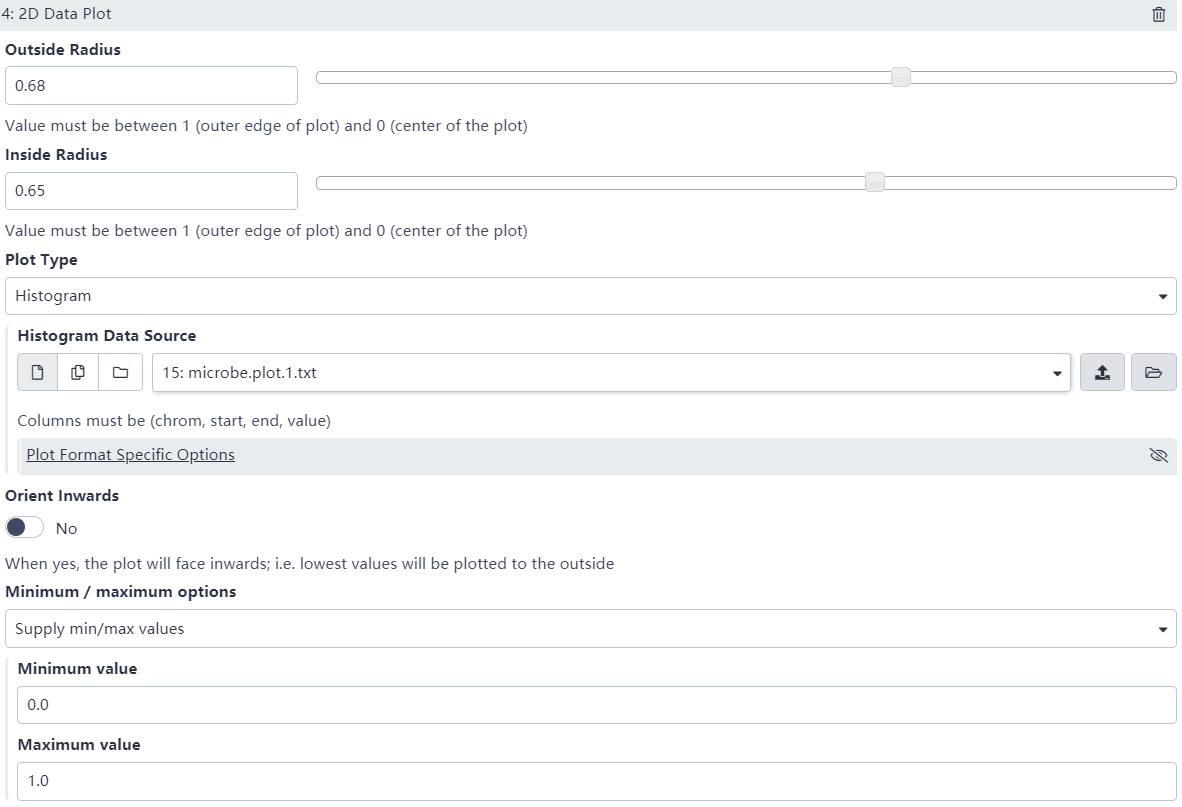Open the Minimum / maximum options dropdown
Image resolution: width=1182 pixels, height=807 pixels.
click(x=590, y=629)
